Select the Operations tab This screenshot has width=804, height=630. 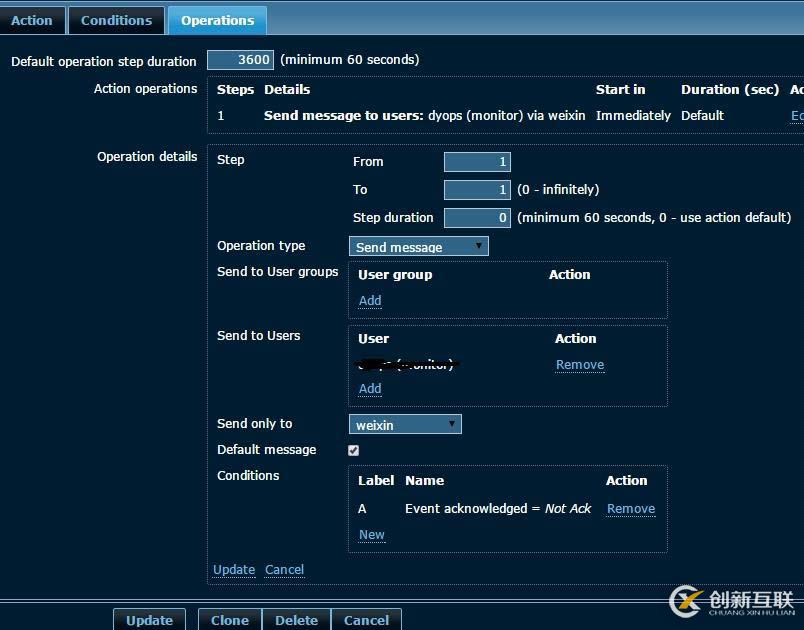(217, 20)
